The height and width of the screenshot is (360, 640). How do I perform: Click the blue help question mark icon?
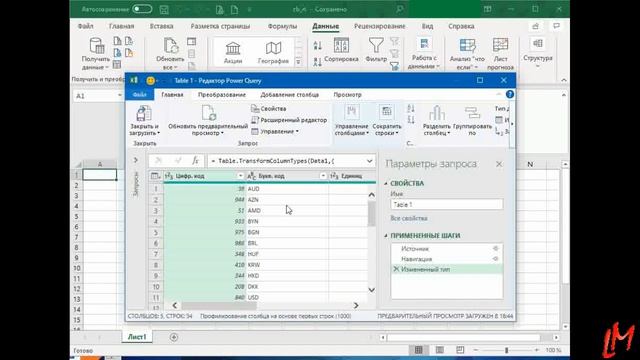pyautogui.click(x=509, y=94)
